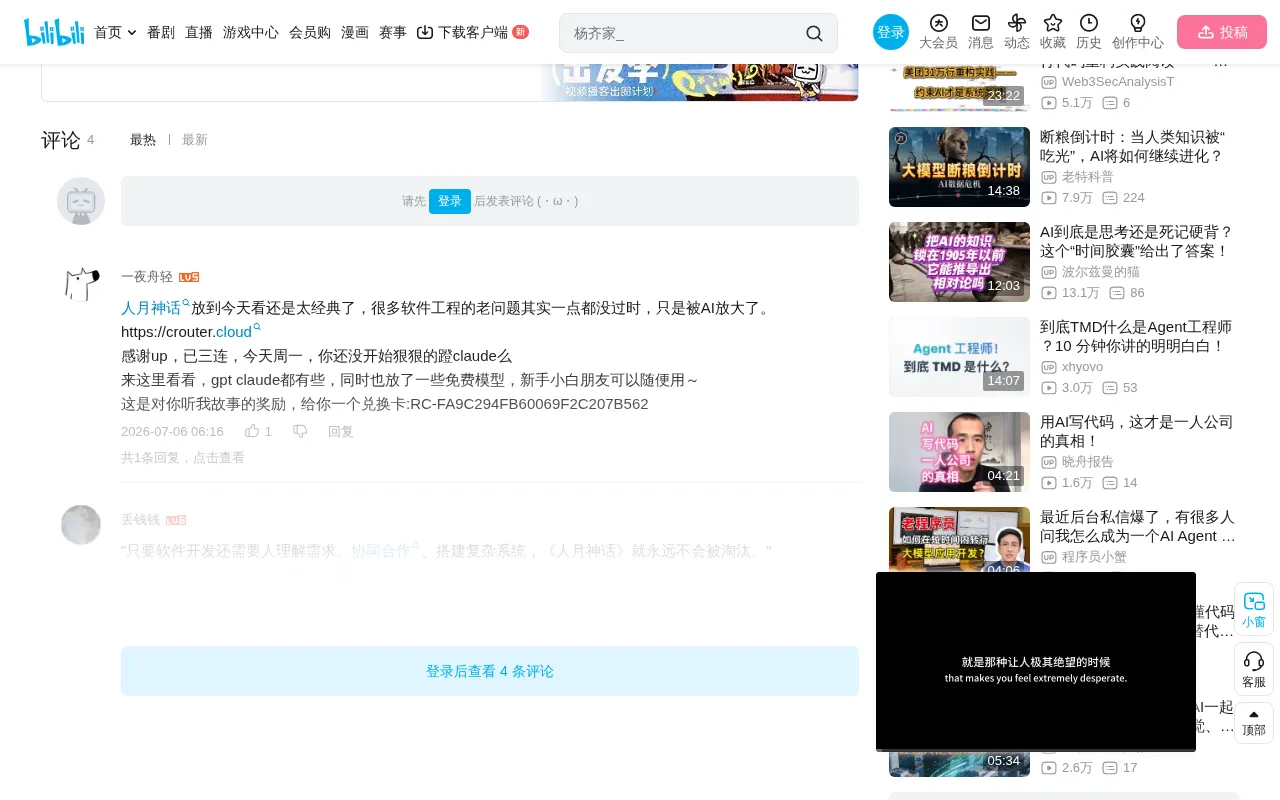
Task: Go back to top with 顶部
Action: (1254, 723)
